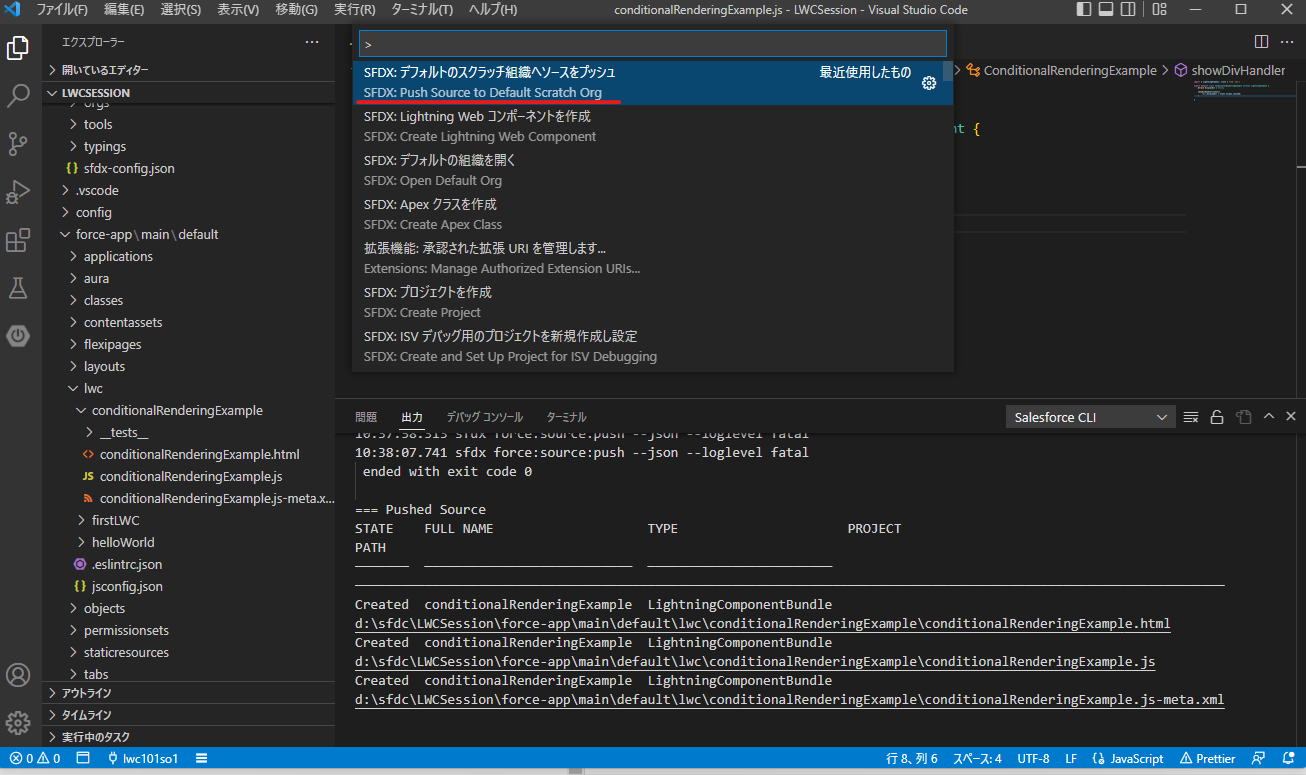Collapse the lwc folder
This screenshot has width=1306, height=775.
[x=188, y=388]
